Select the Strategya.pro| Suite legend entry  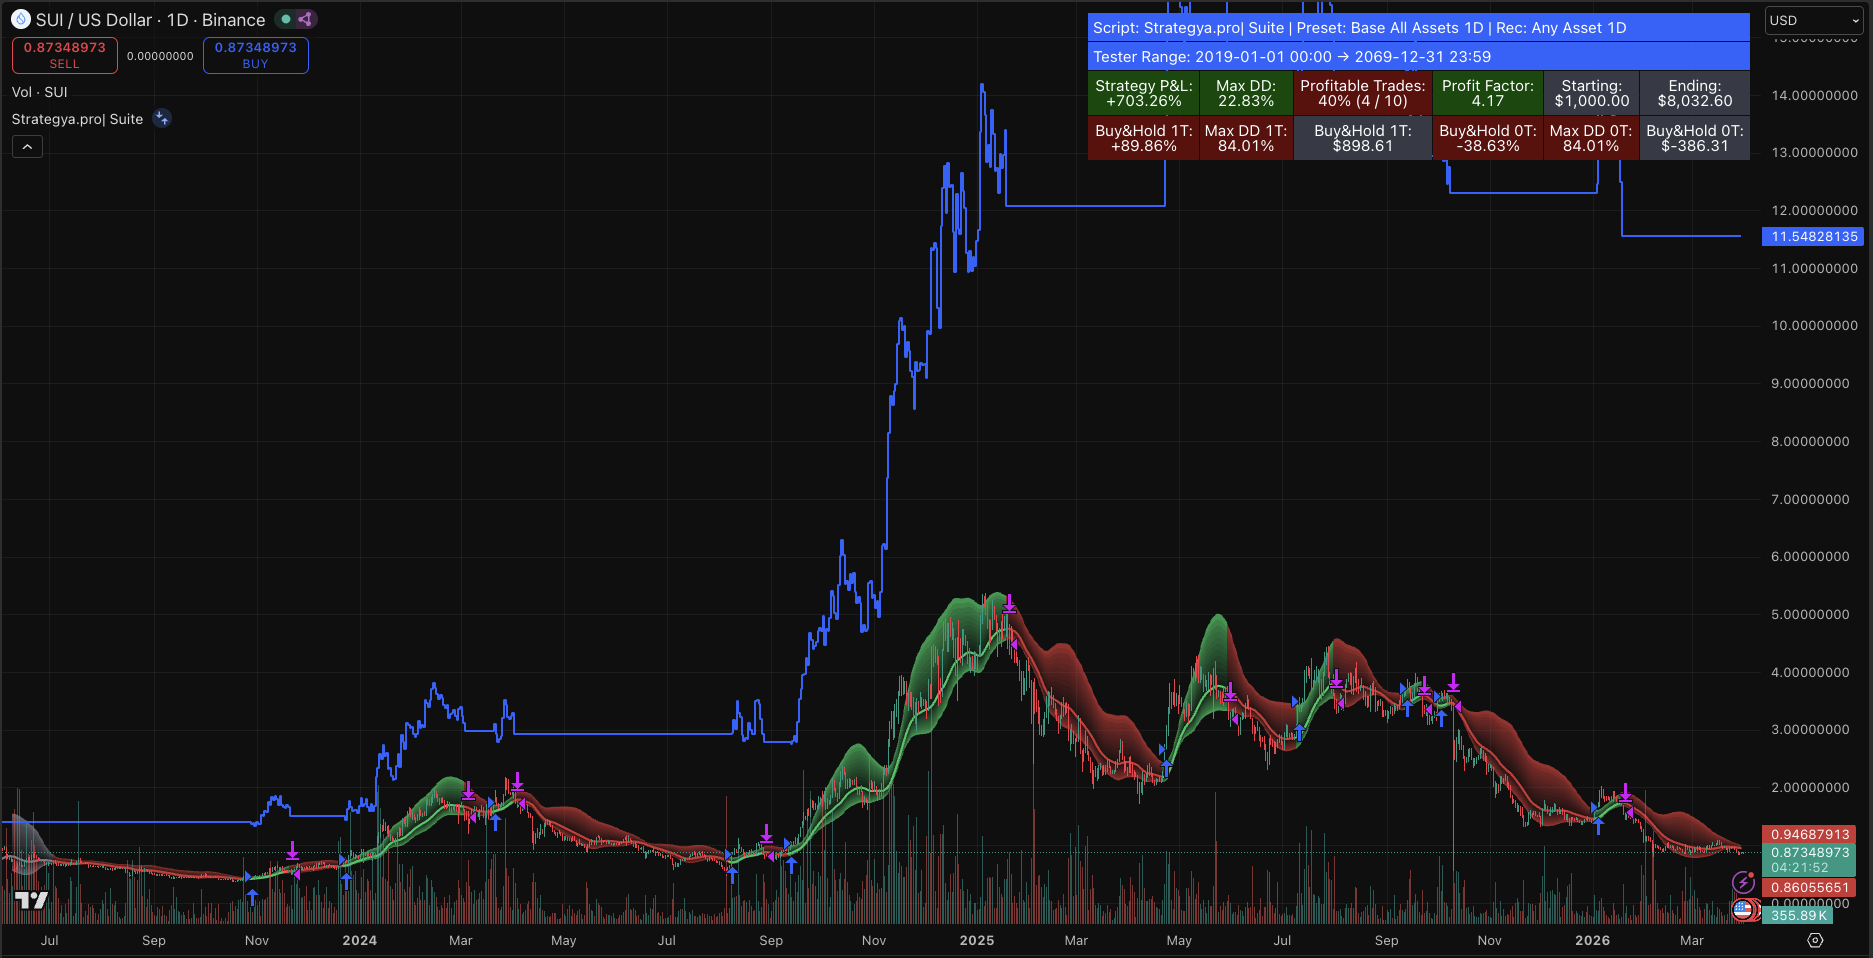[78, 119]
